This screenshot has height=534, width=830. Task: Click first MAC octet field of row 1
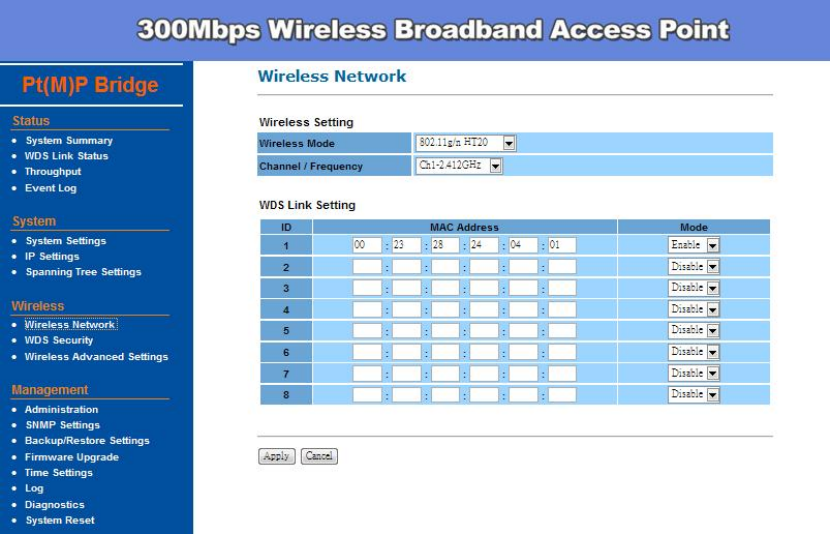(x=367, y=245)
